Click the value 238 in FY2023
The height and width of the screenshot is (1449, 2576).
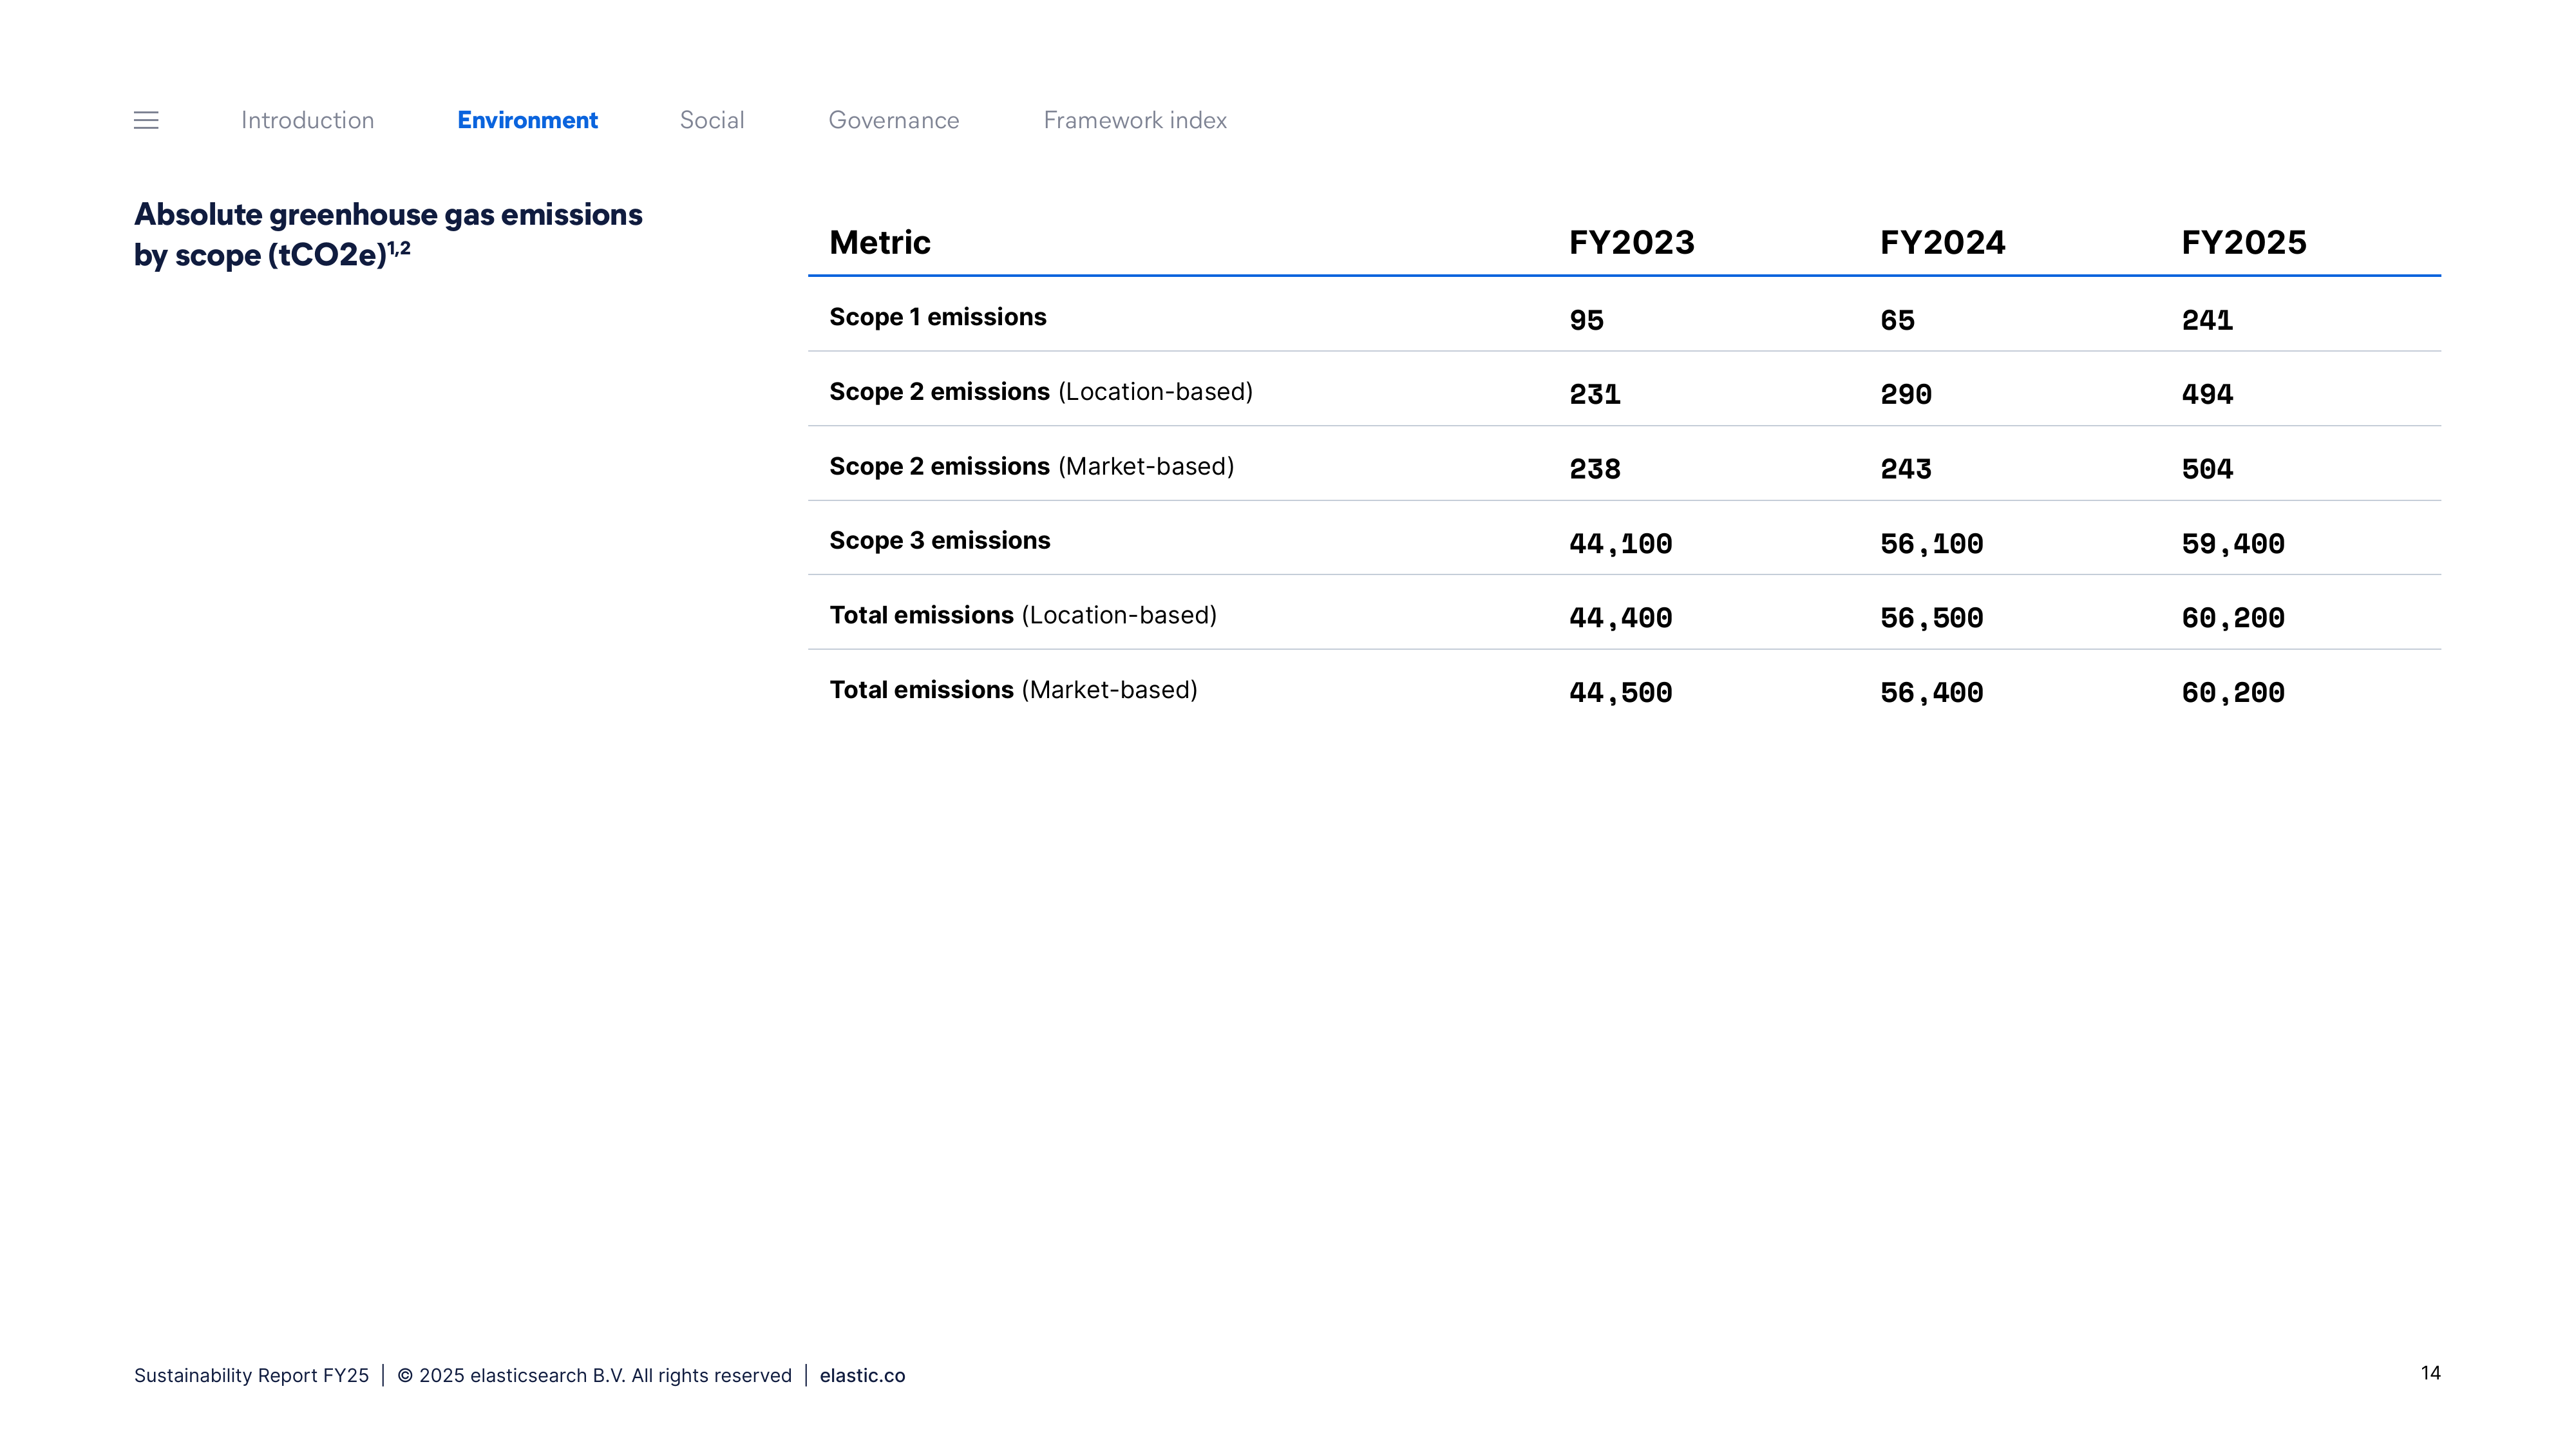[1594, 469]
